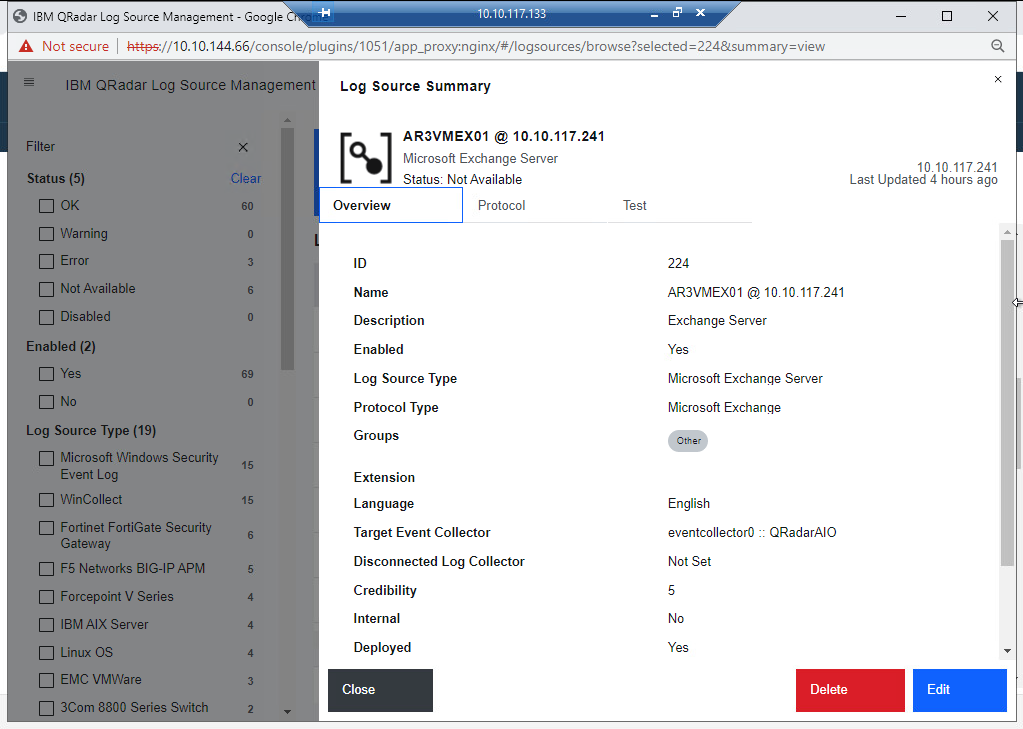
Task: Check the Error status filter
Action: pos(46,262)
